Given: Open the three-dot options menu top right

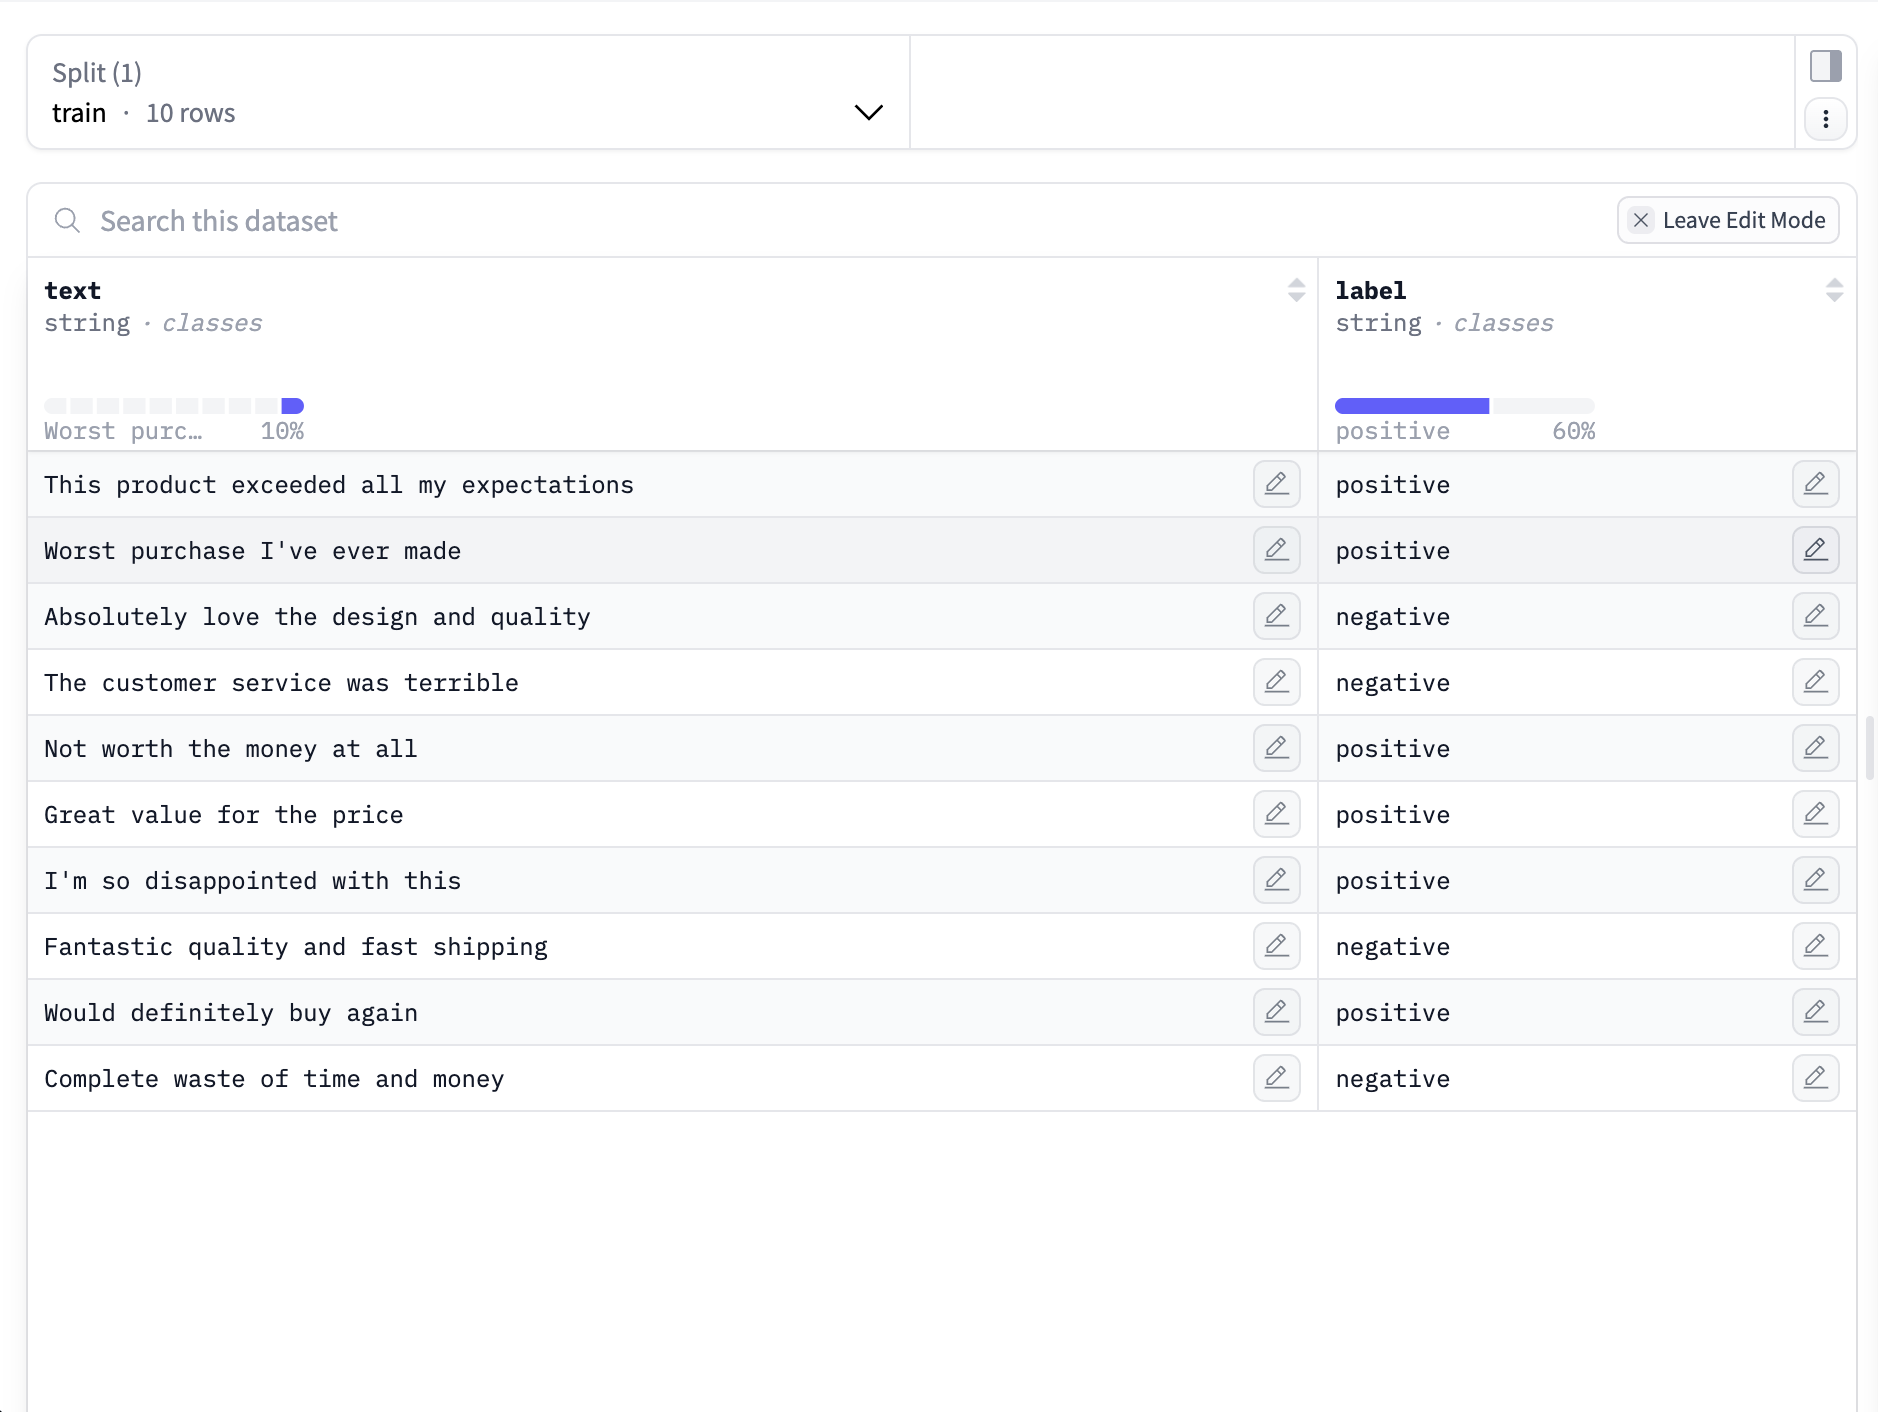Looking at the screenshot, I should (1827, 119).
